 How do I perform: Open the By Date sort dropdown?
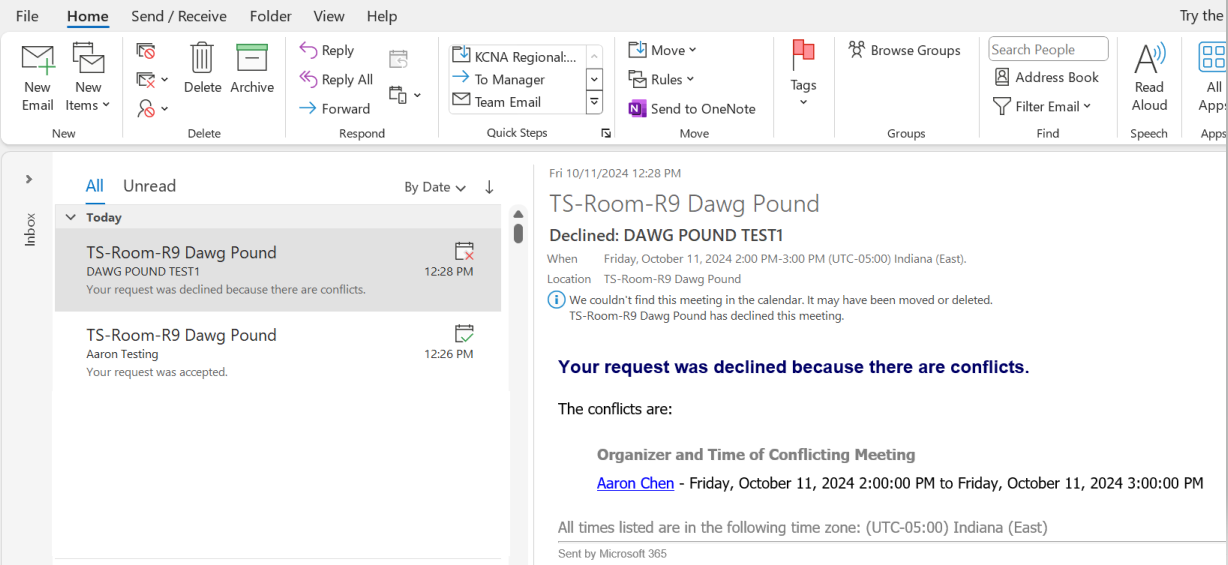click(x=435, y=187)
